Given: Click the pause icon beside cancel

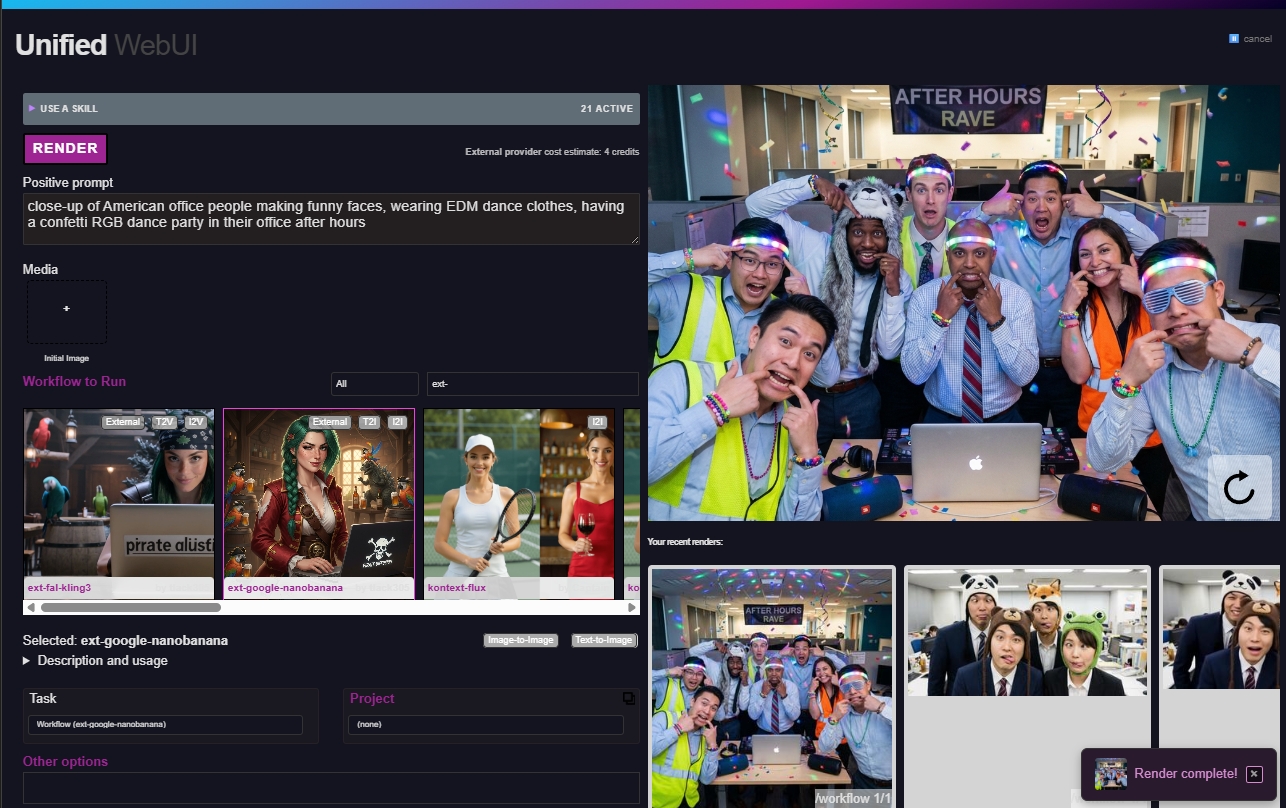Looking at the screenshot, I should point(1234,39).
